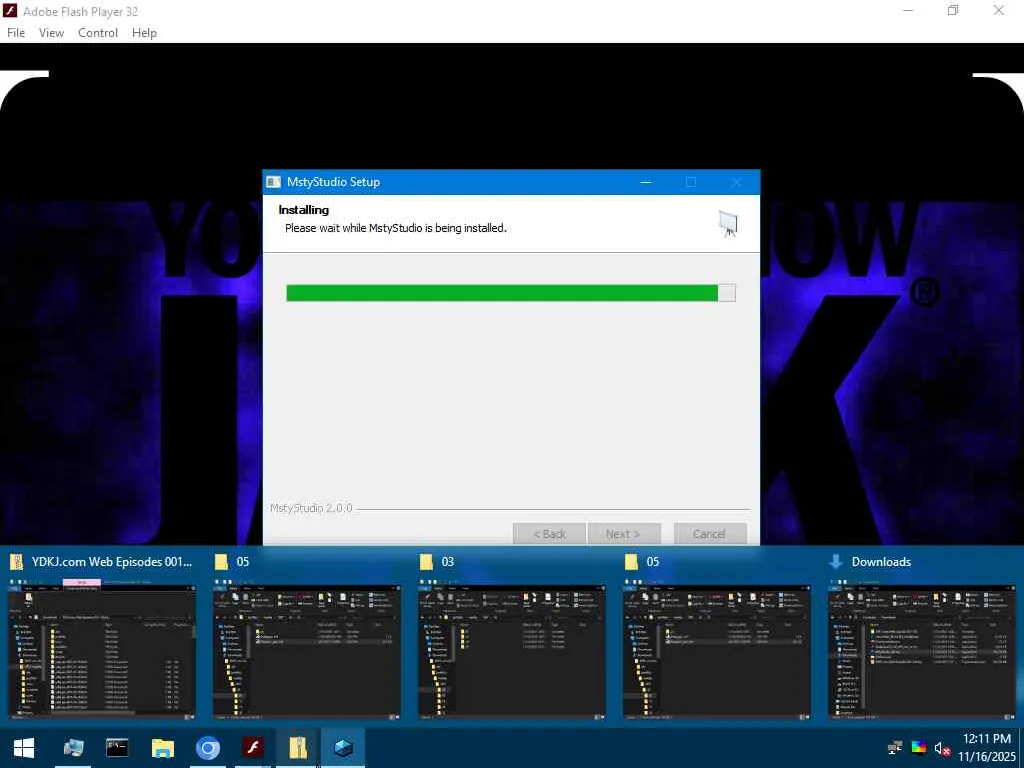
Task: Click the 'Please wait while MstyStudio' message
Action: 396,228
